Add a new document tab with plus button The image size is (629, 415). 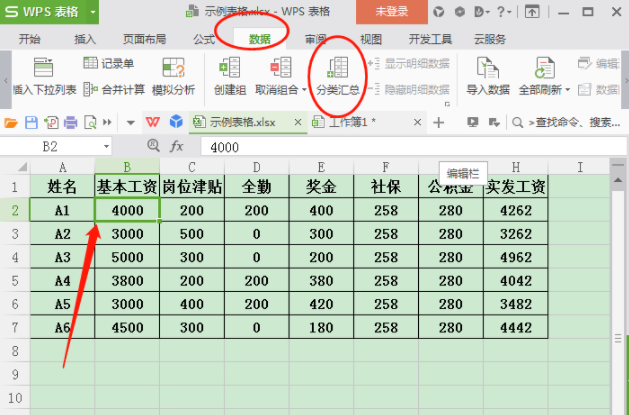(438, 122)
